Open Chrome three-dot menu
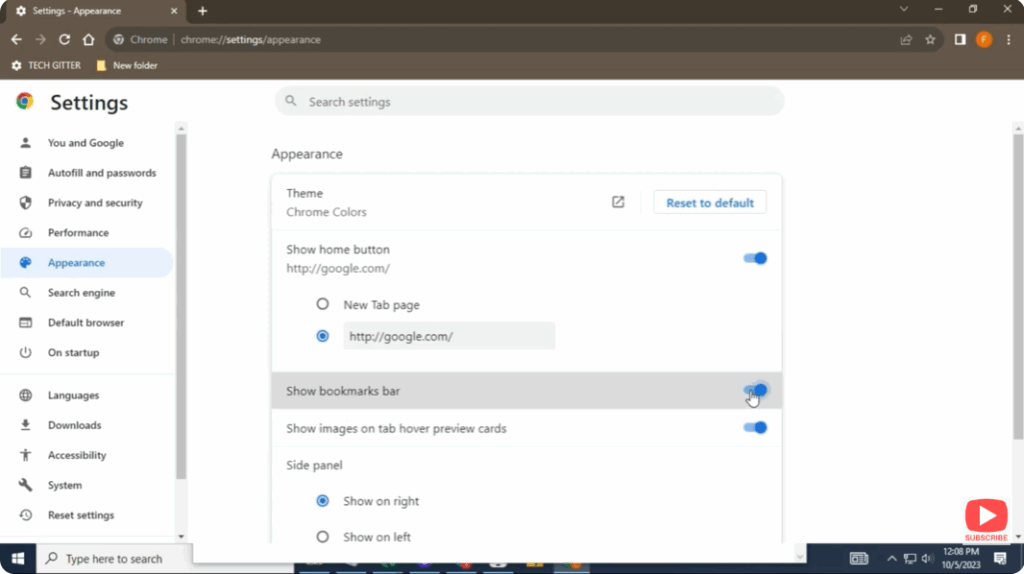 click(x=1008, y=40)
